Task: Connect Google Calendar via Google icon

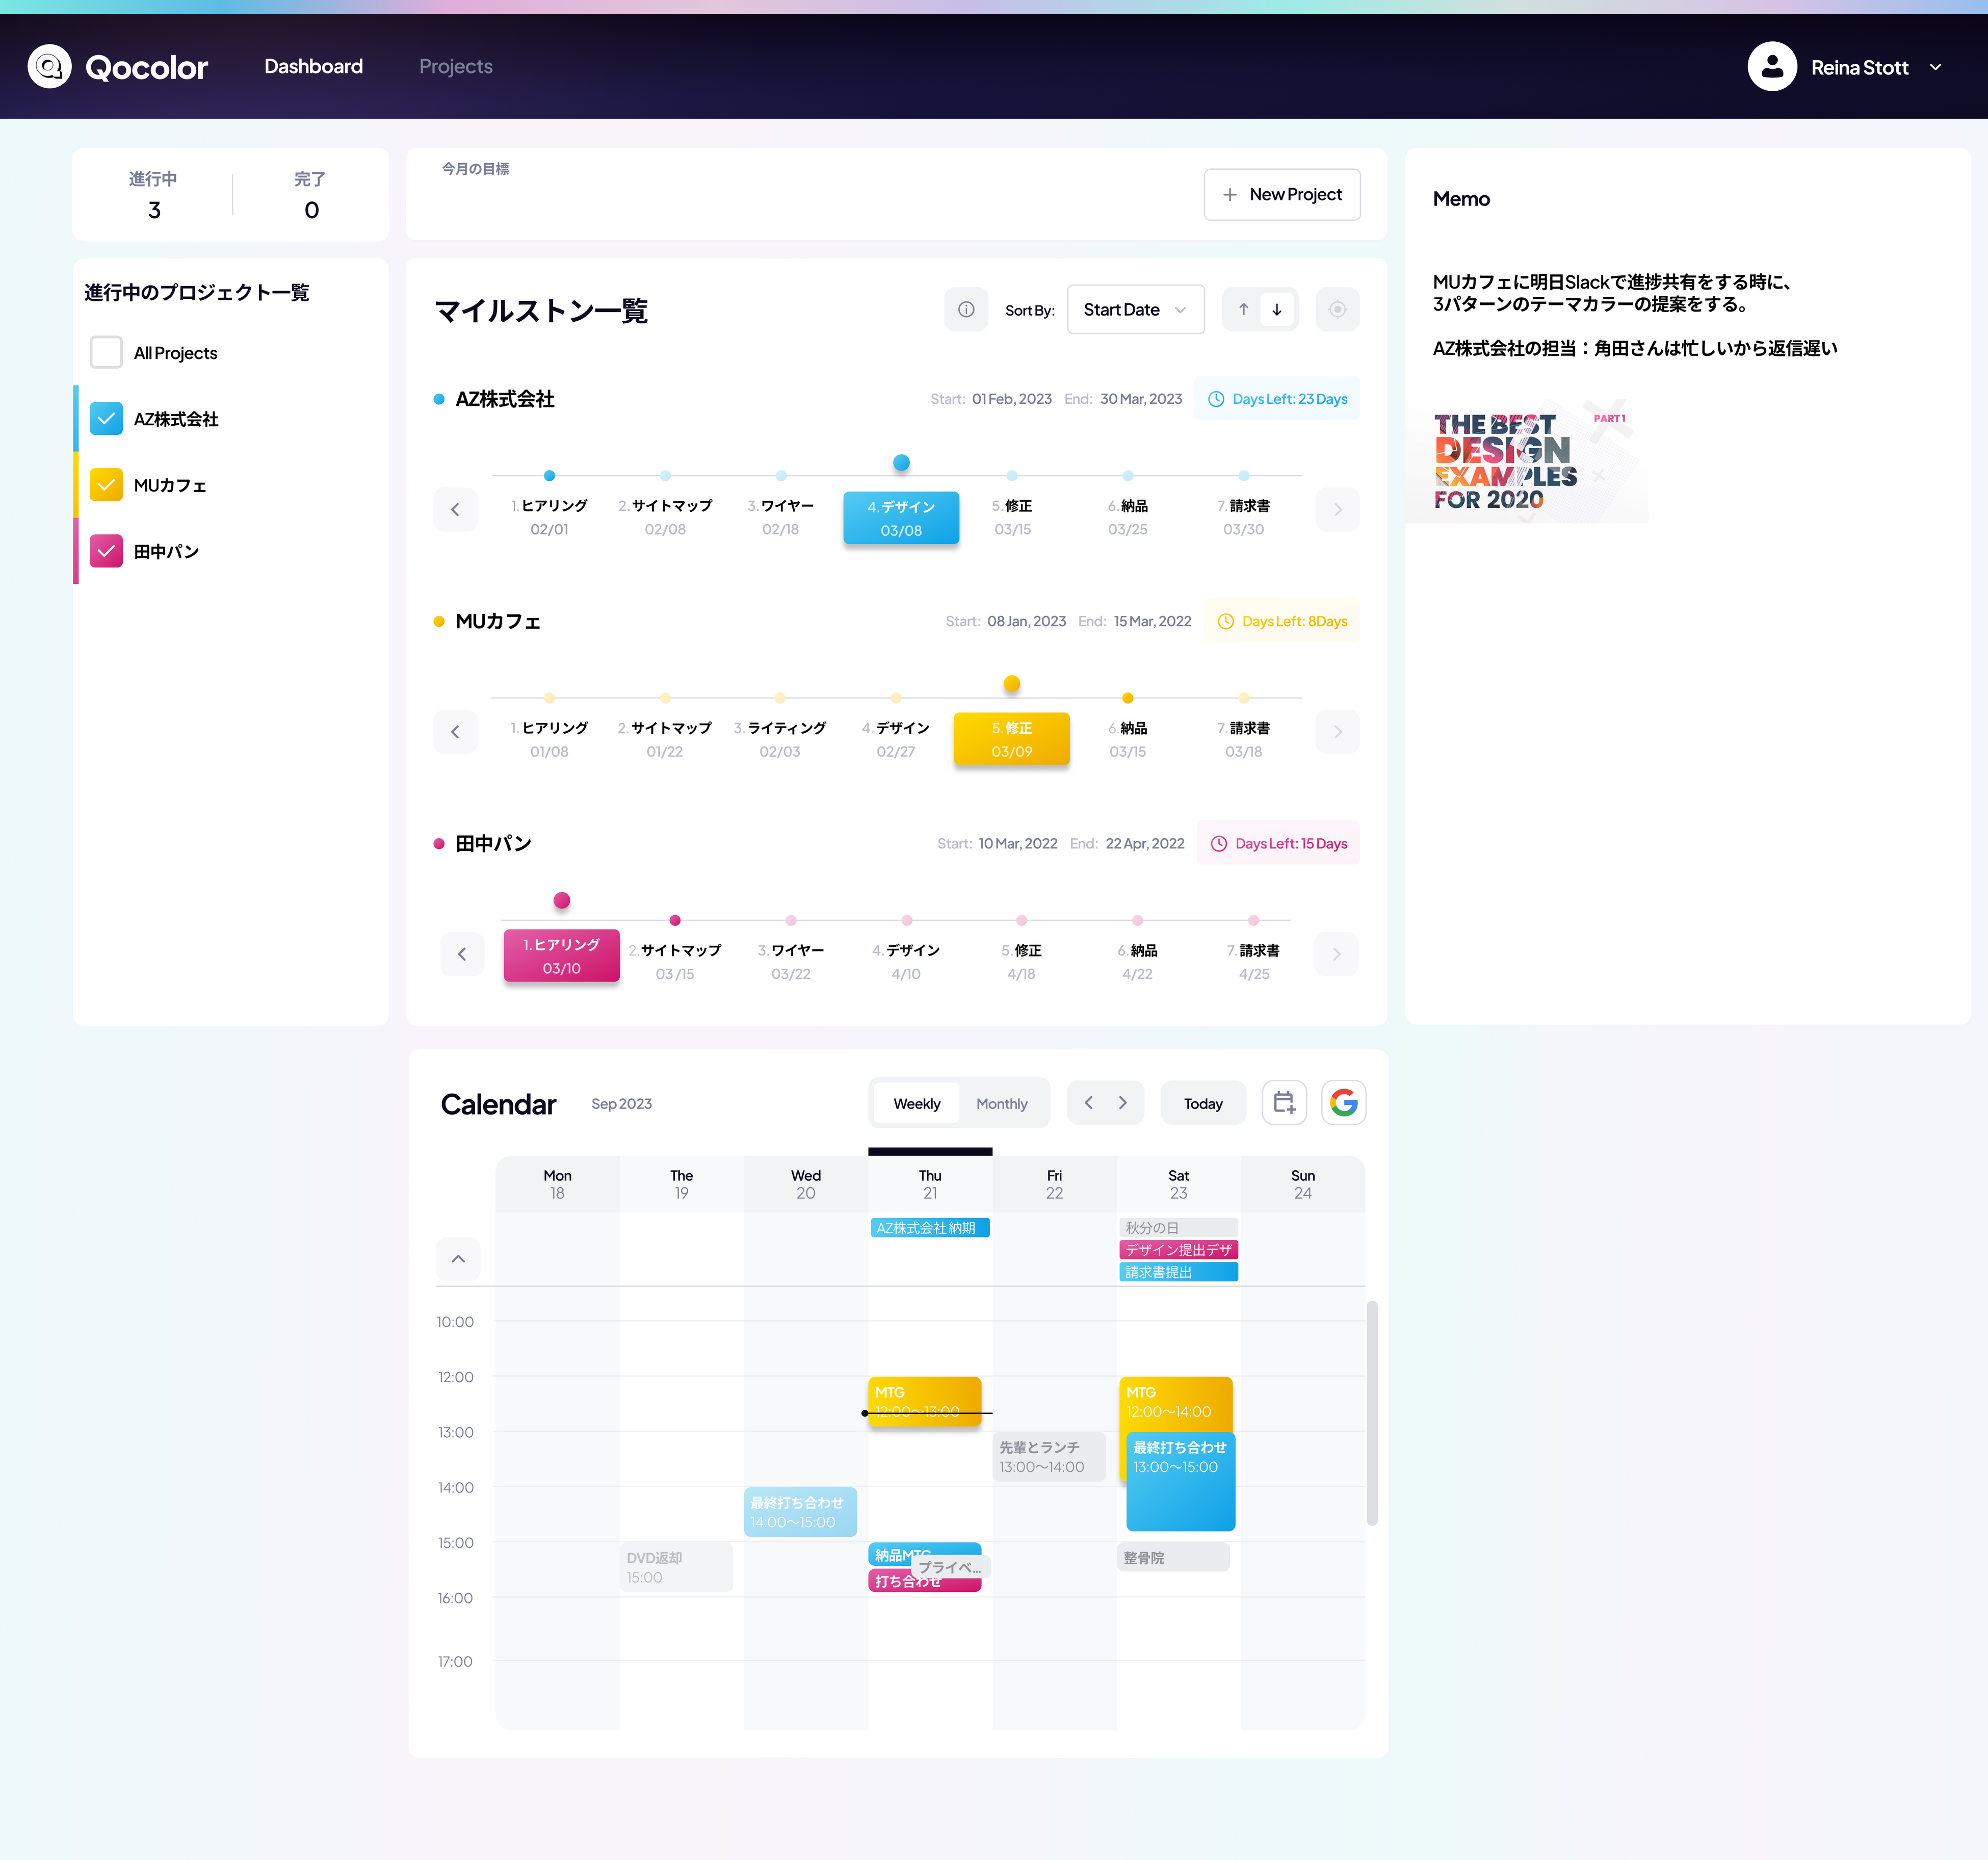Action: click(1343, 1103)
